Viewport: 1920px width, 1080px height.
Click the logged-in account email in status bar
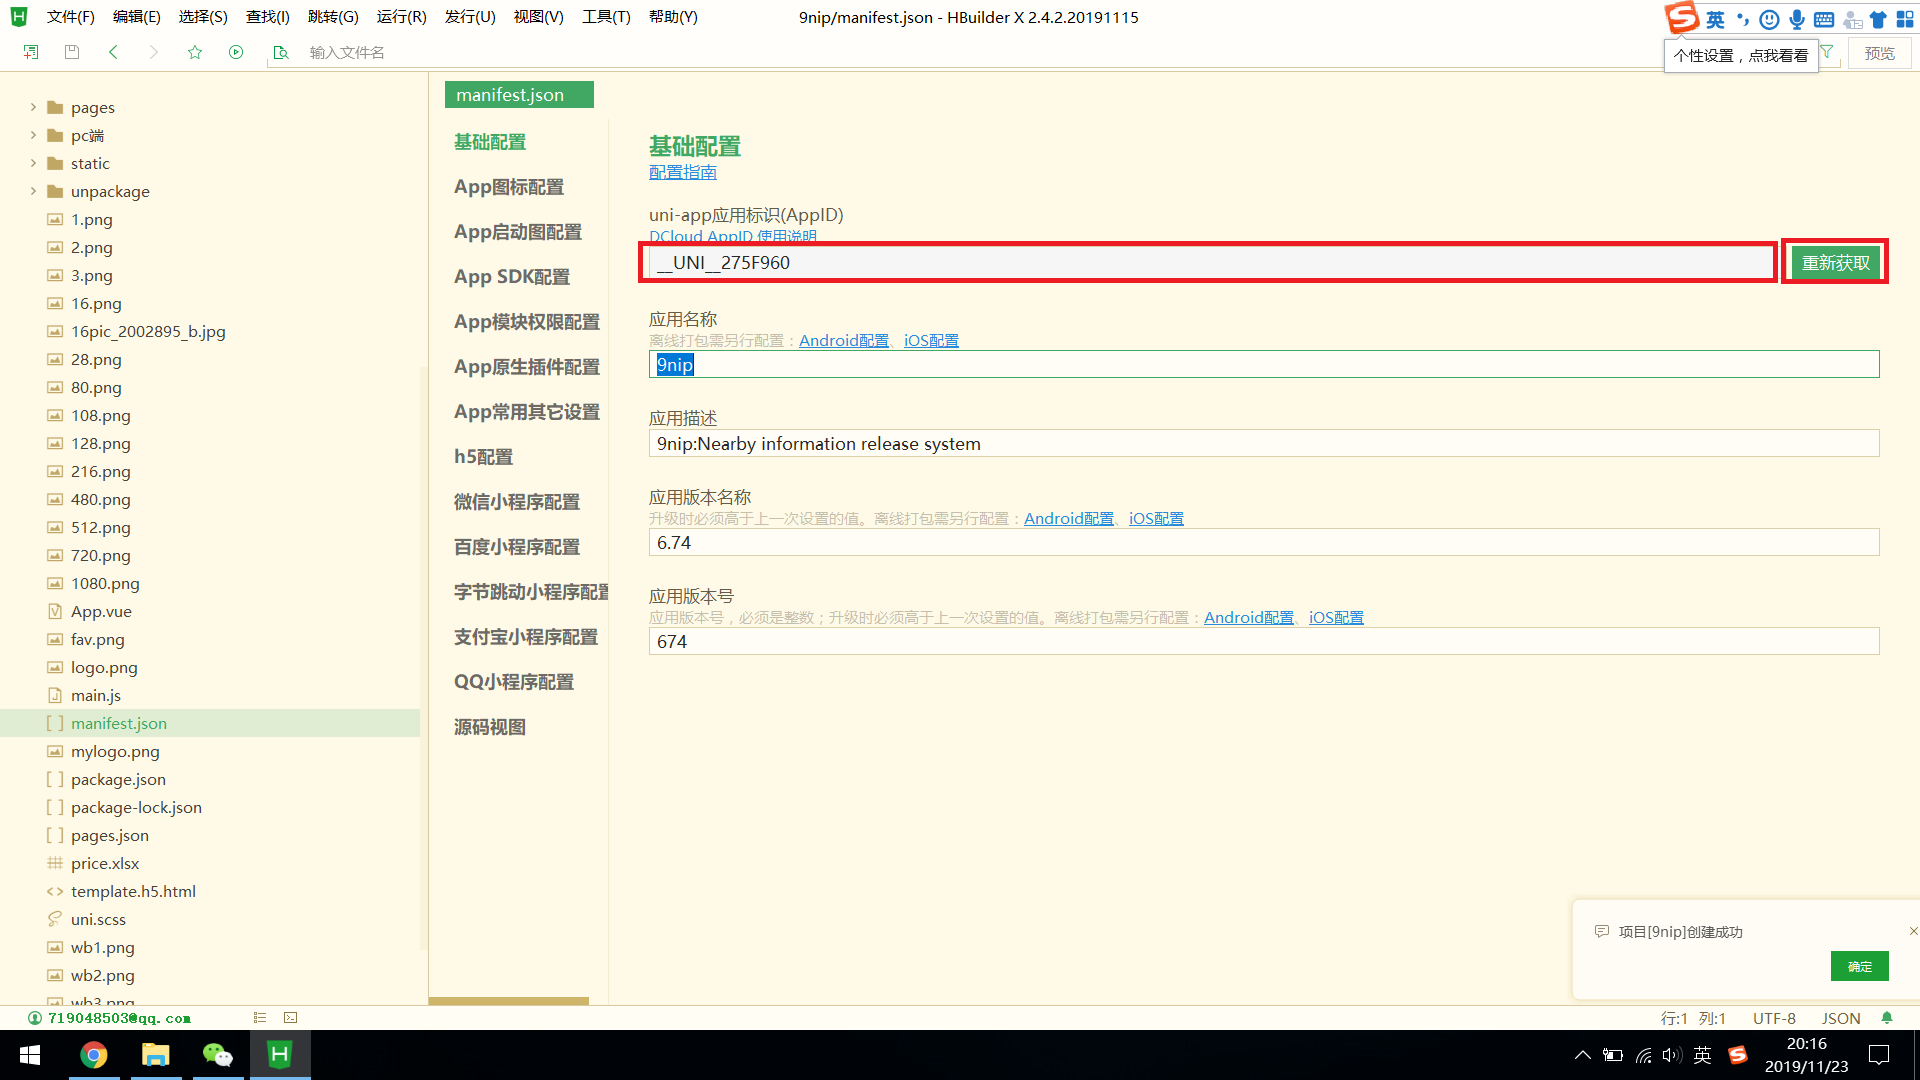(119, 1018)
